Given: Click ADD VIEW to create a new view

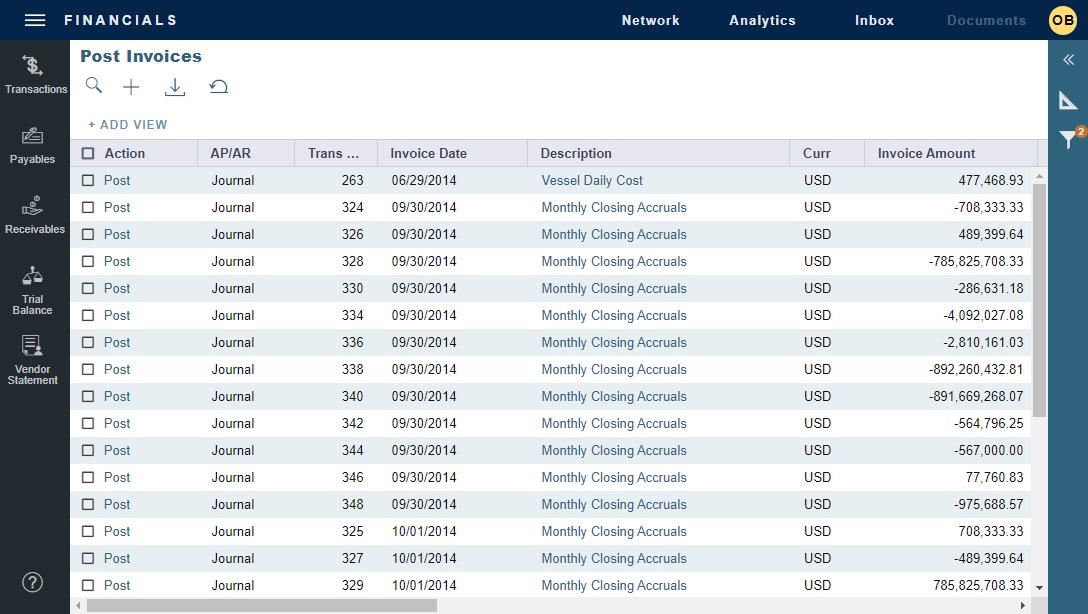Looking at the screenshot, I should point(126,124).
